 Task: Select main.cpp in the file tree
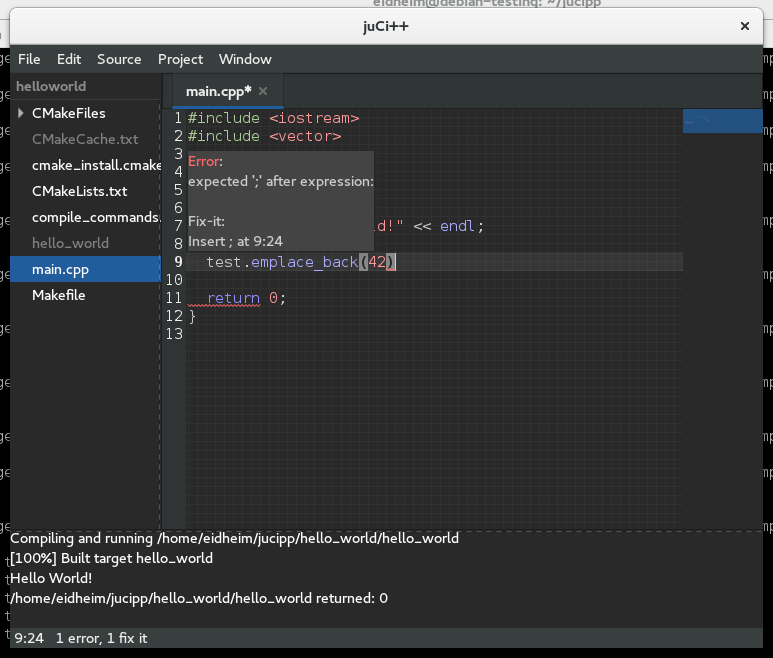click(x=59, y=269)
